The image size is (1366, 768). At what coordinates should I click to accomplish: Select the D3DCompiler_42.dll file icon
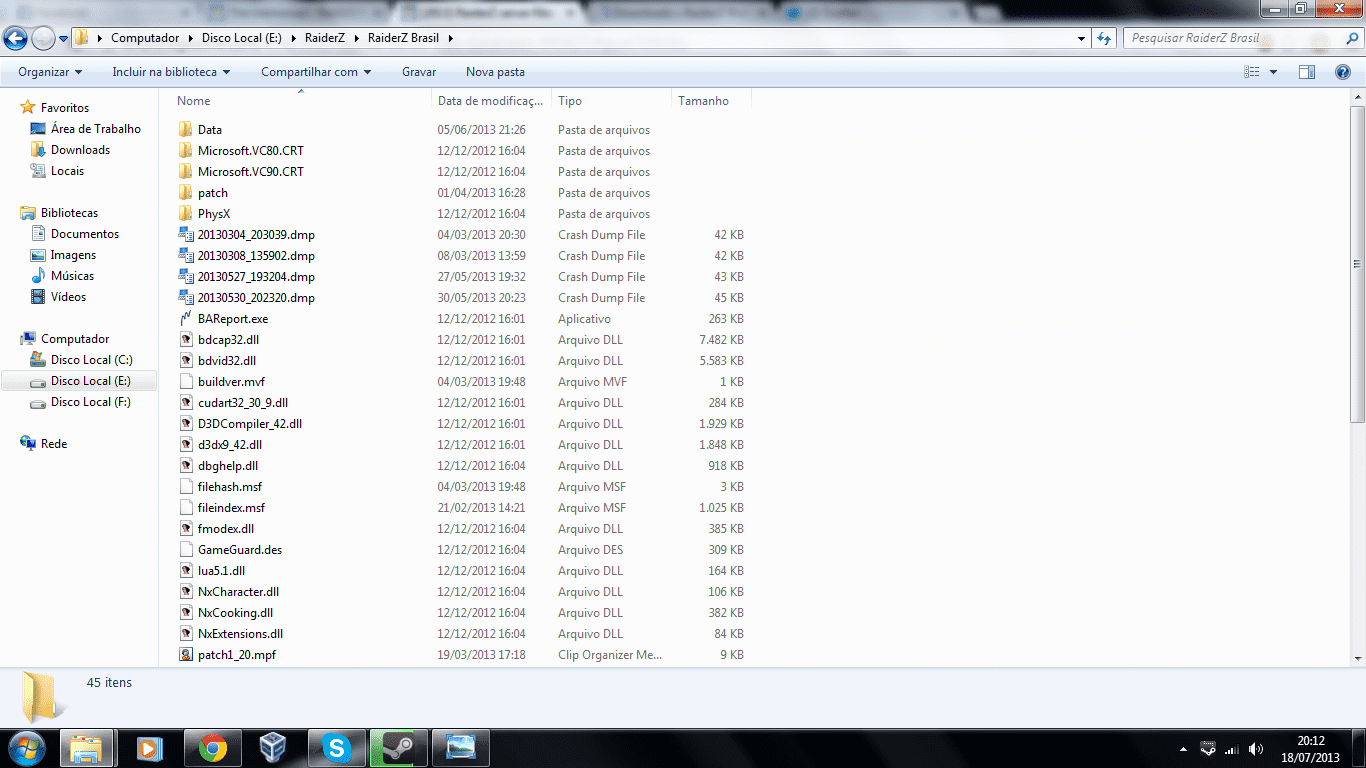185,424
